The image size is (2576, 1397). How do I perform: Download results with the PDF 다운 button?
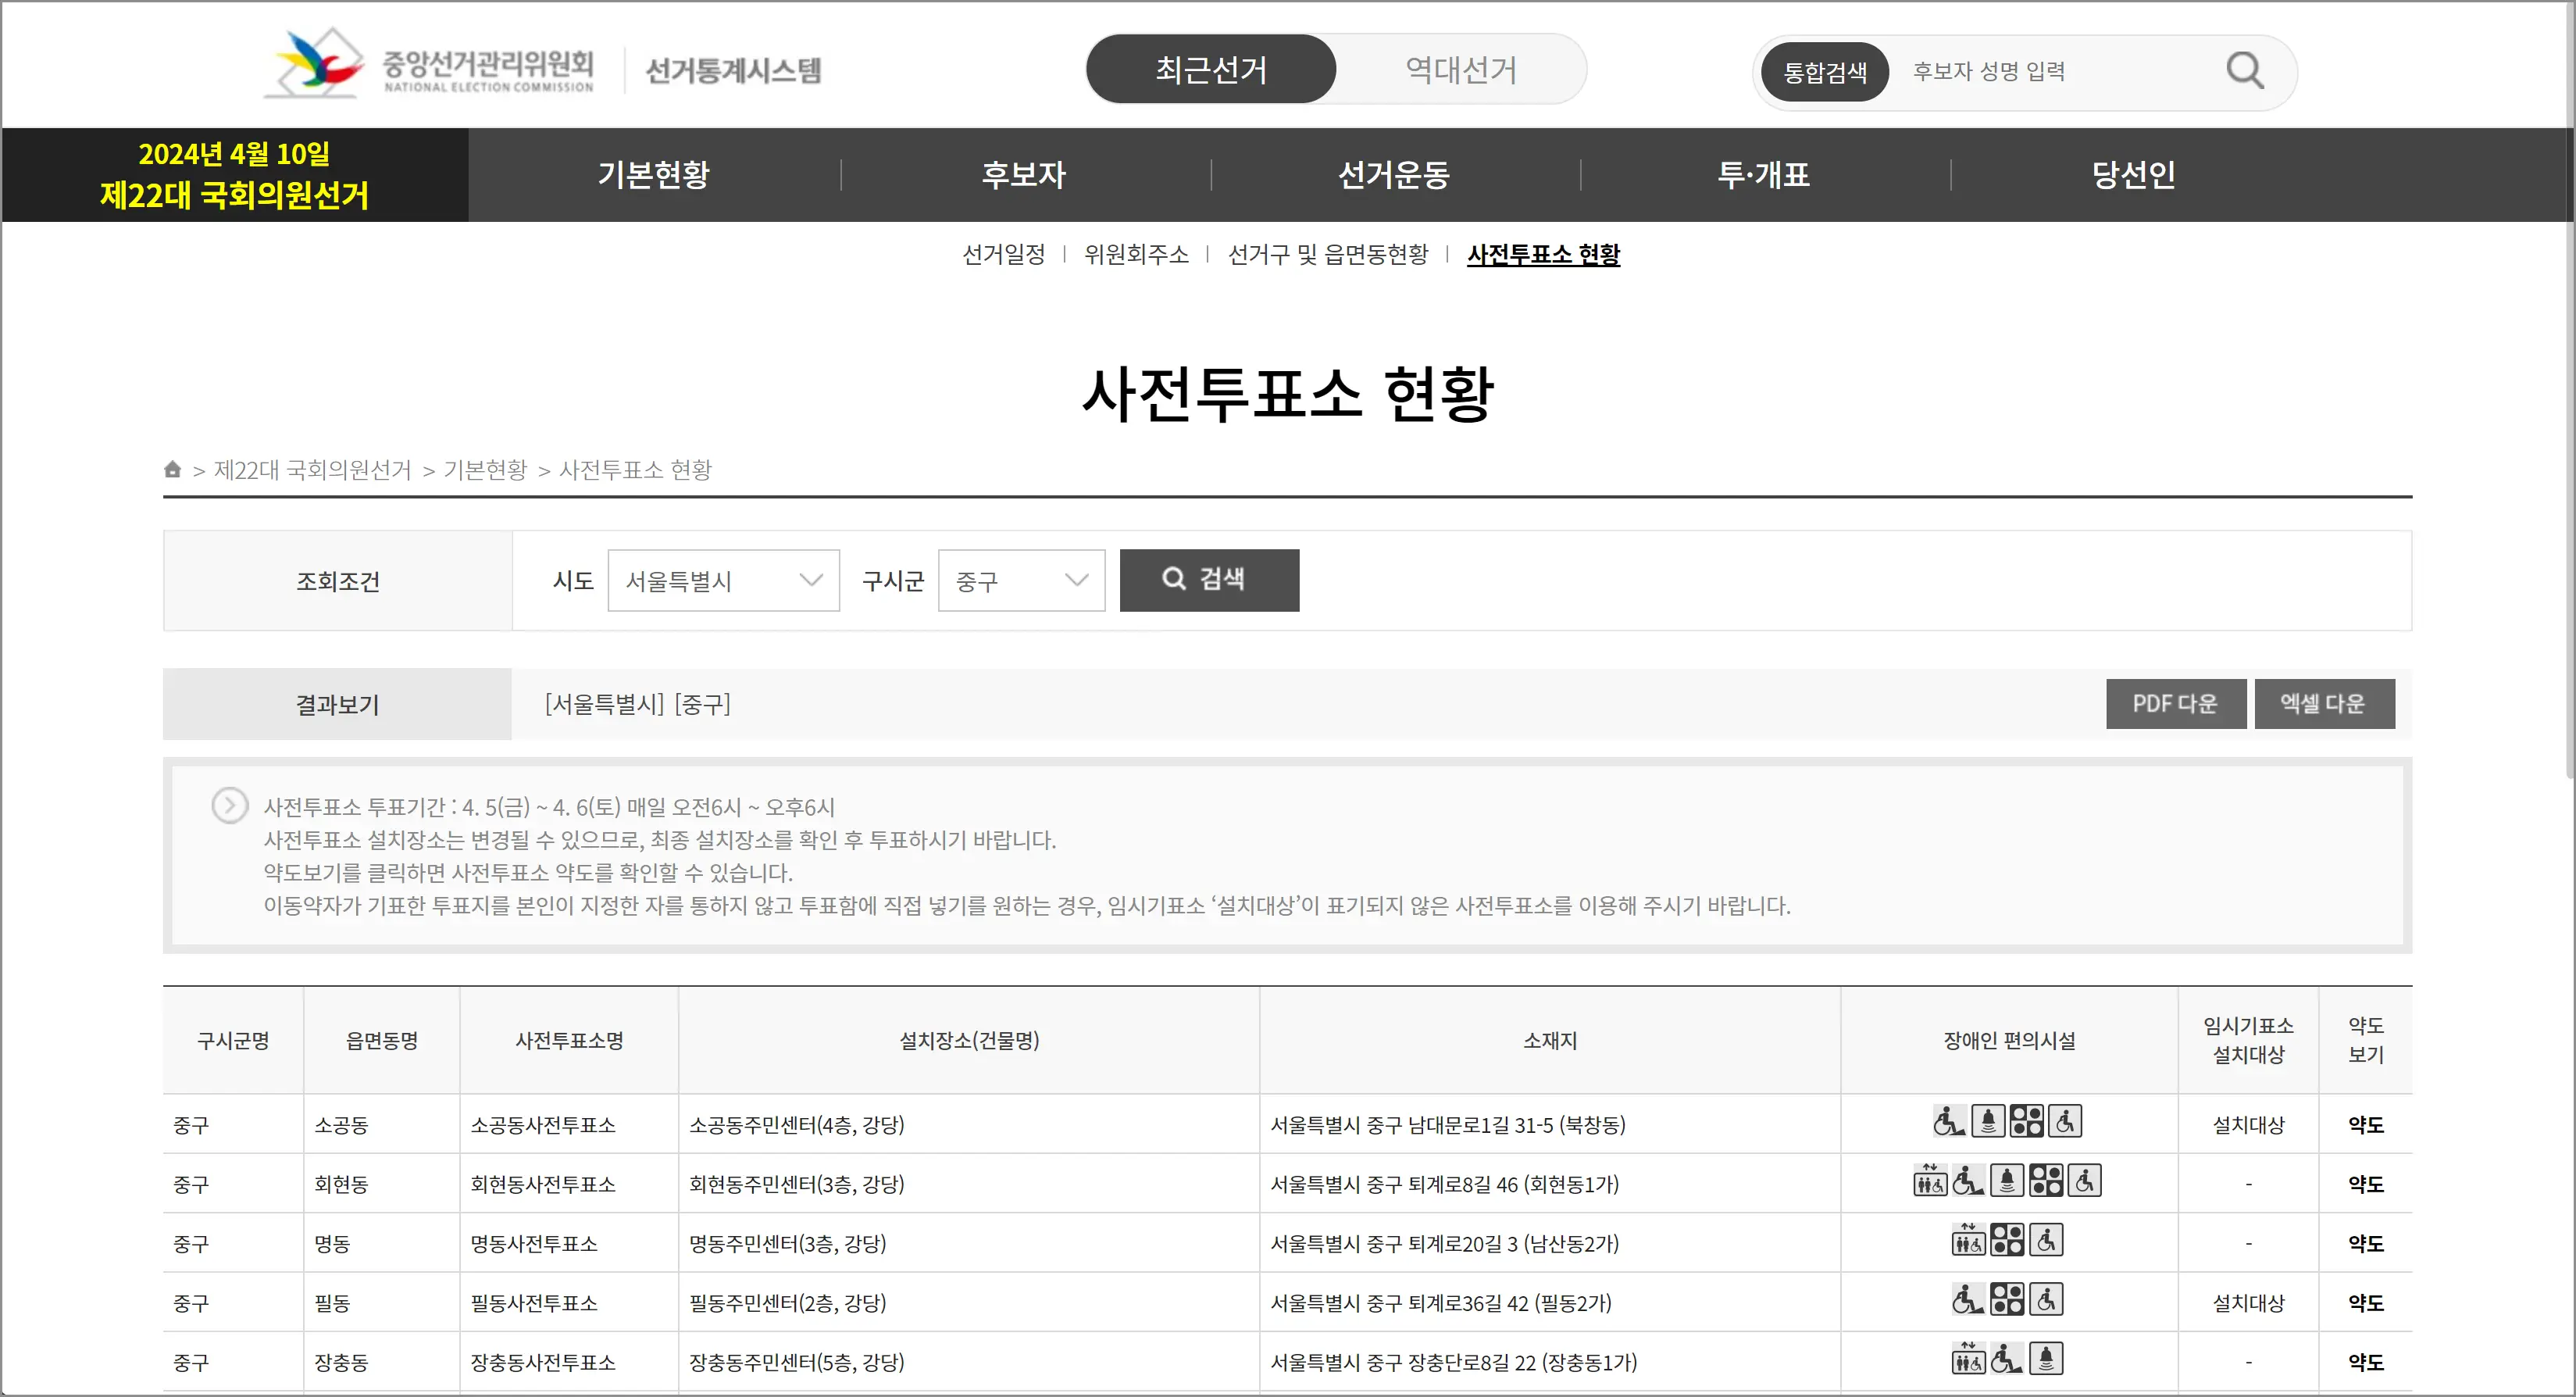pos(2175,704)
